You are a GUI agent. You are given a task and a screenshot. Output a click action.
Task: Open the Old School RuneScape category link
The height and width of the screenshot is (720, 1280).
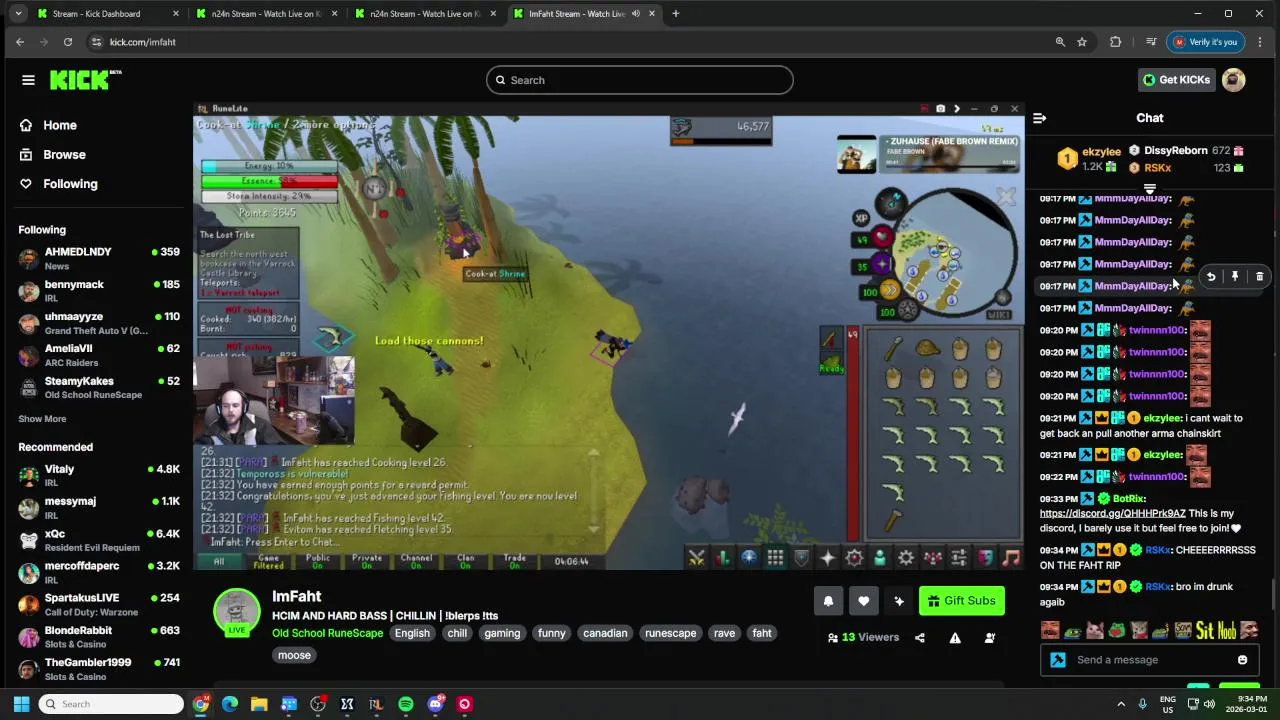click(327, 633)
